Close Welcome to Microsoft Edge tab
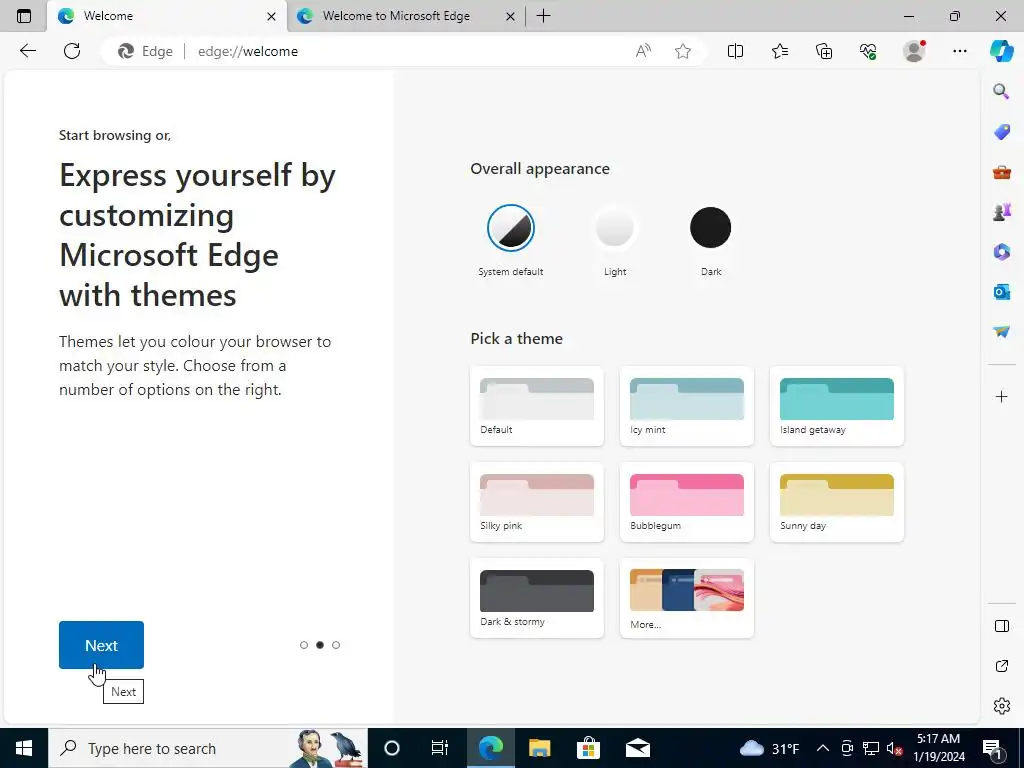Viewport: 1024px width, 768px height. pos(511,16)
